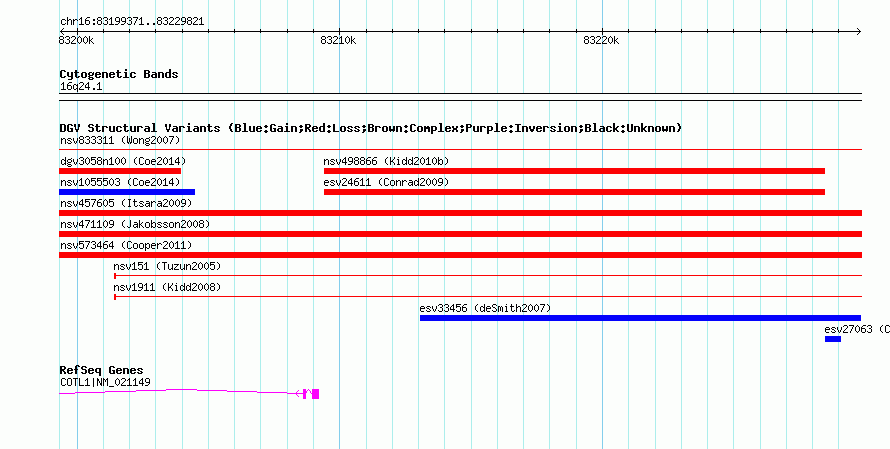Click the DGV Structural Variants track title
Image resolution: width=890 pixels, height=449 pixels.
click(371, 128)
